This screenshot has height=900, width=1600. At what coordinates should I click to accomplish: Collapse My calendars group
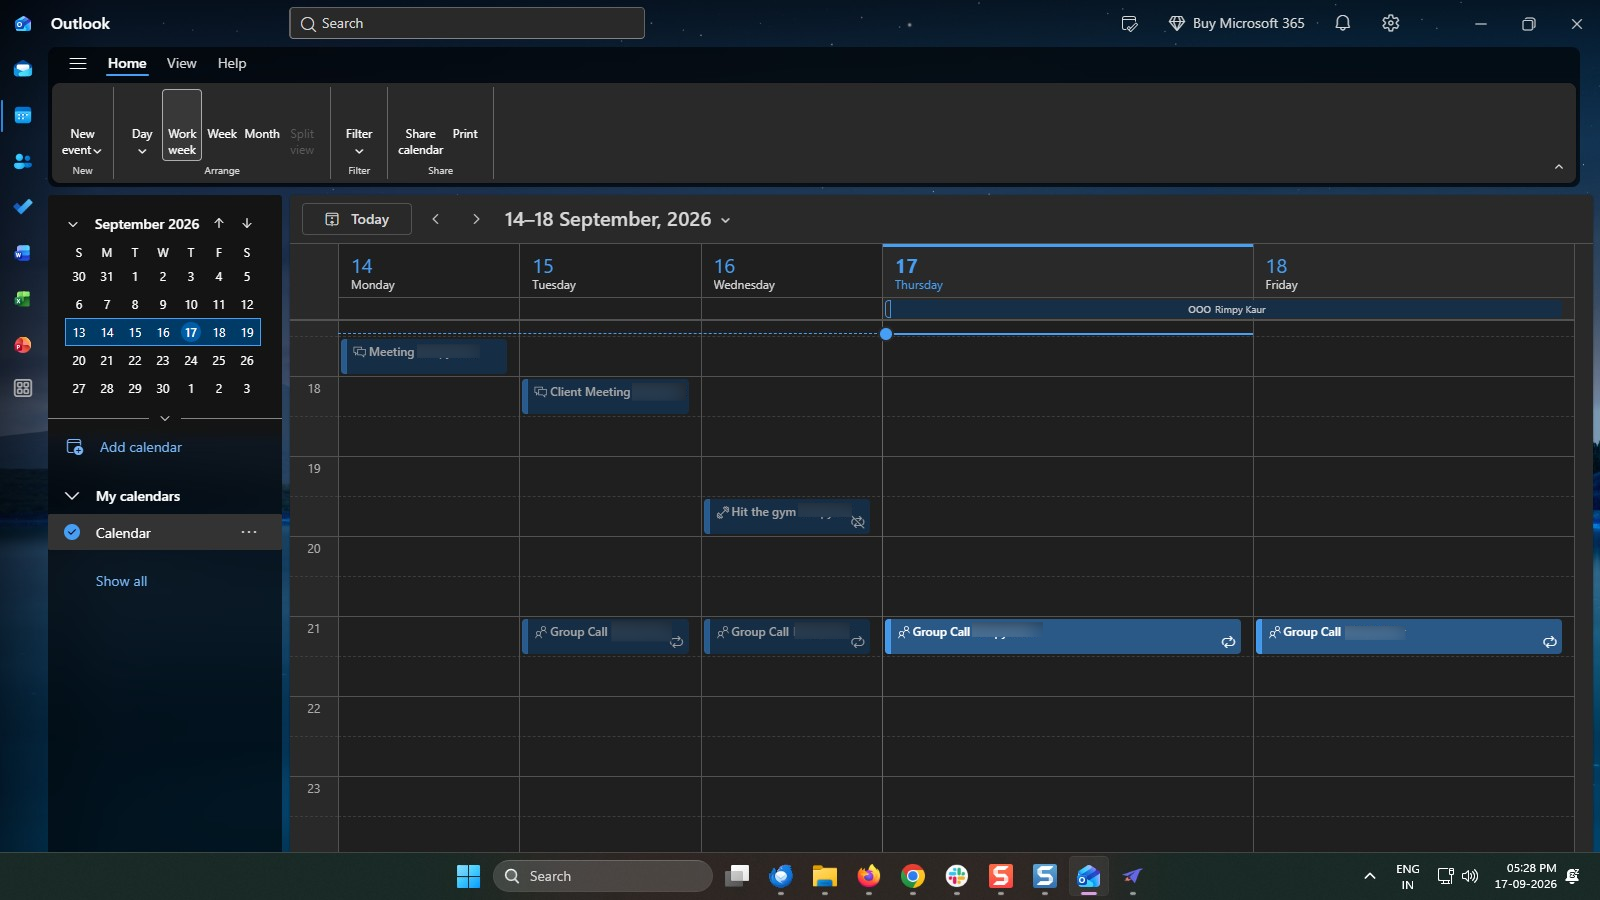pos(72,496)
